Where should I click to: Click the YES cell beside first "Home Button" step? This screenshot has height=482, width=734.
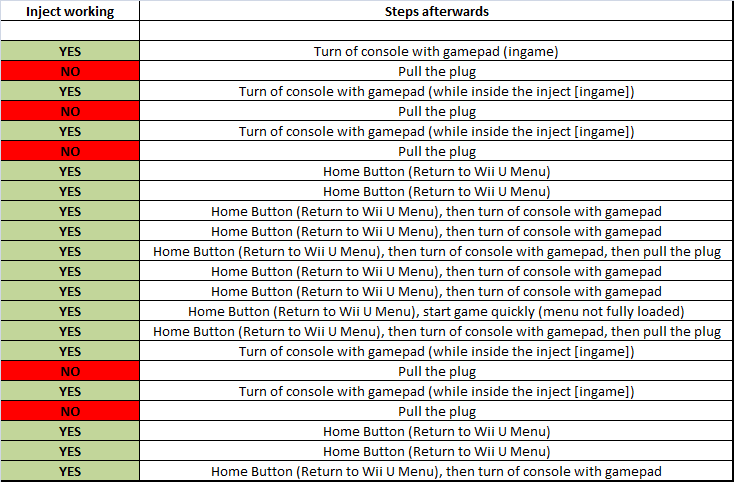coord(70,171)
